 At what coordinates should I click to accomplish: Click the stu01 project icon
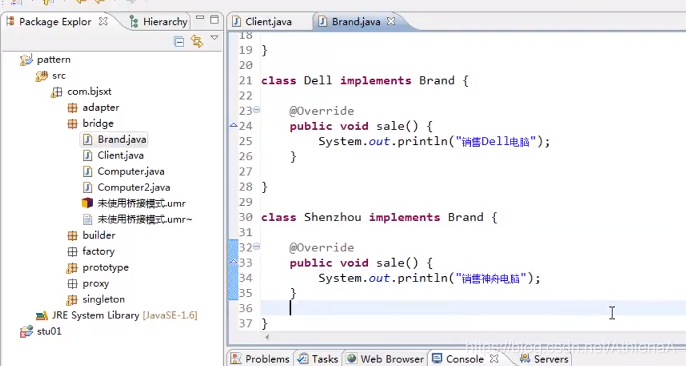click(x=26, y=331)
